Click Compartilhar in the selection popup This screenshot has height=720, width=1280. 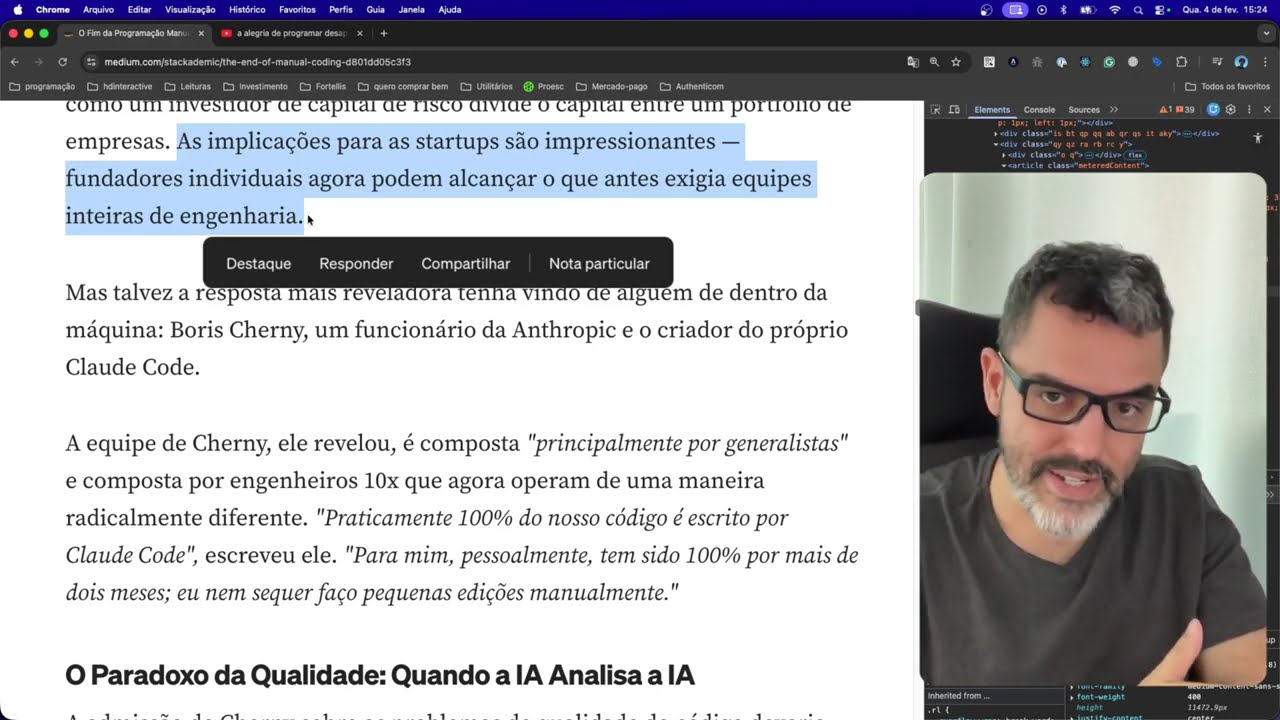click(466, 264)
